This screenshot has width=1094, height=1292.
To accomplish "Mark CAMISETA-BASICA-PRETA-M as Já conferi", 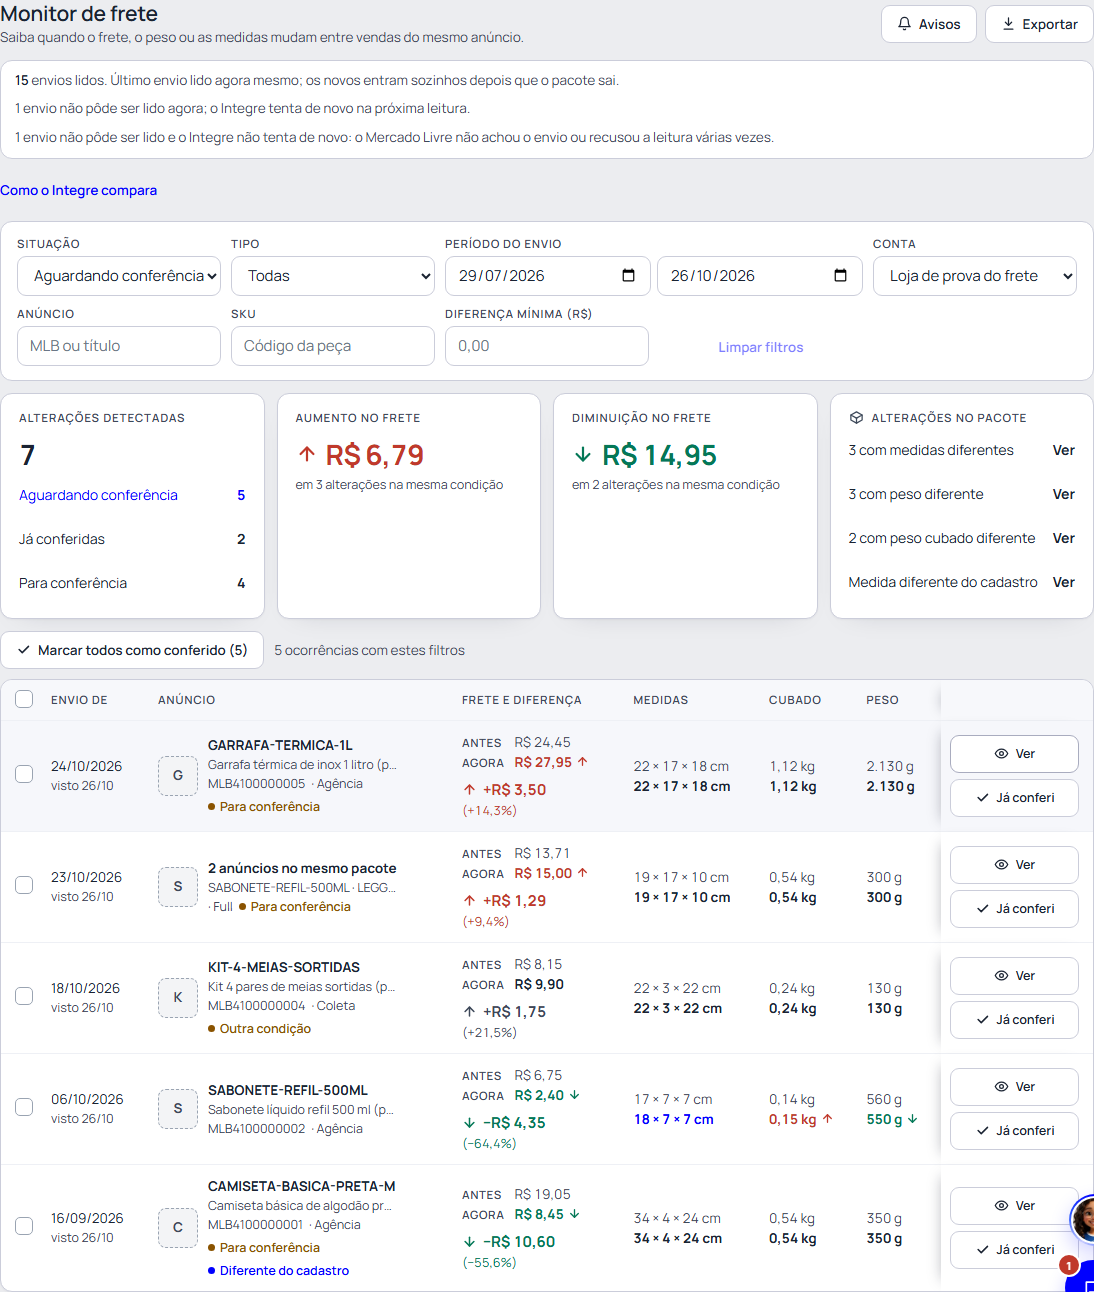I will (1014, 1250).
